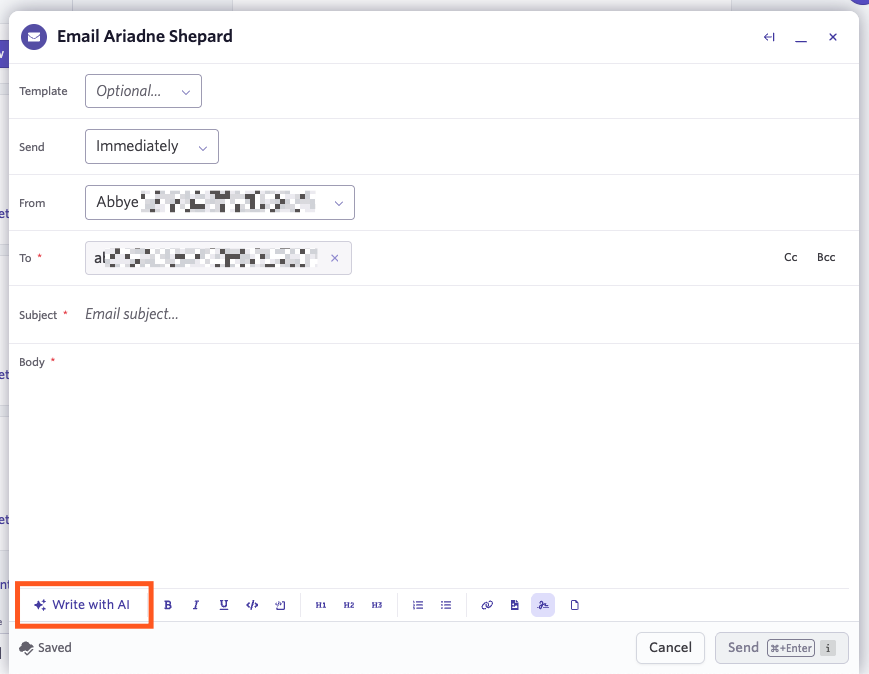Viewport: 869px width, 674px height.
Task: Insert a numbered list
Action: (x=418, y=605)
